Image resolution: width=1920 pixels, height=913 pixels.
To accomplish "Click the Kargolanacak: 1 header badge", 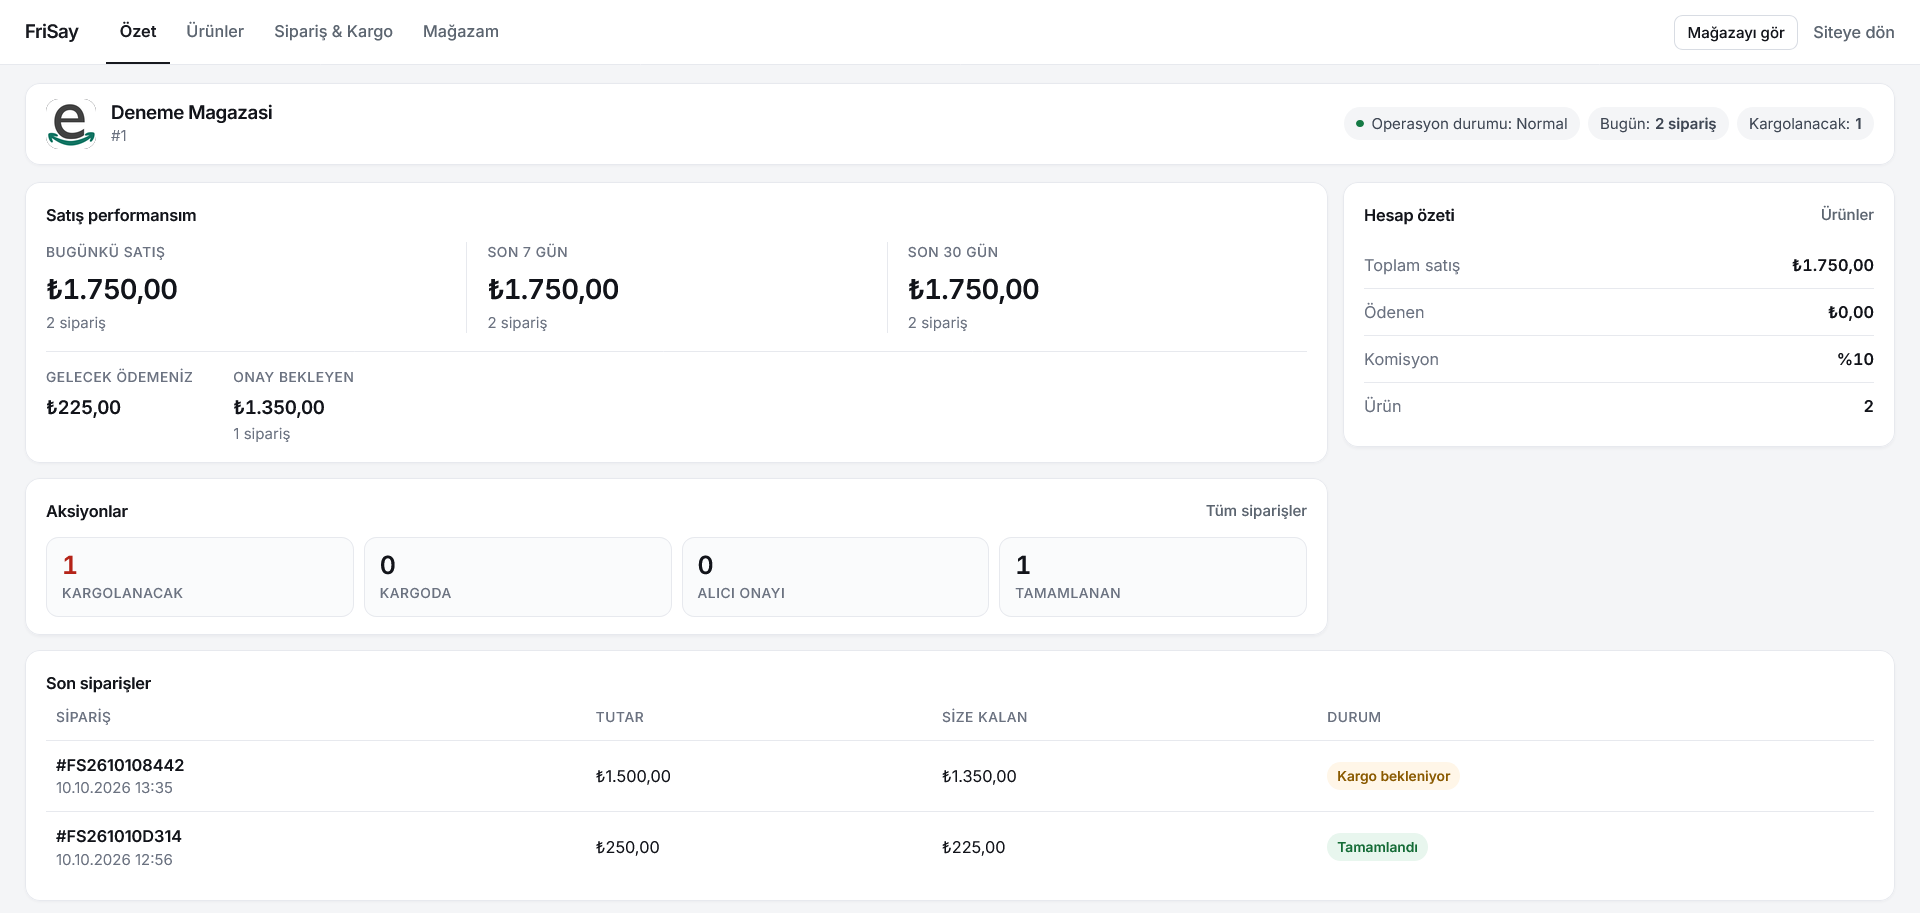I will coord(1805,124).
